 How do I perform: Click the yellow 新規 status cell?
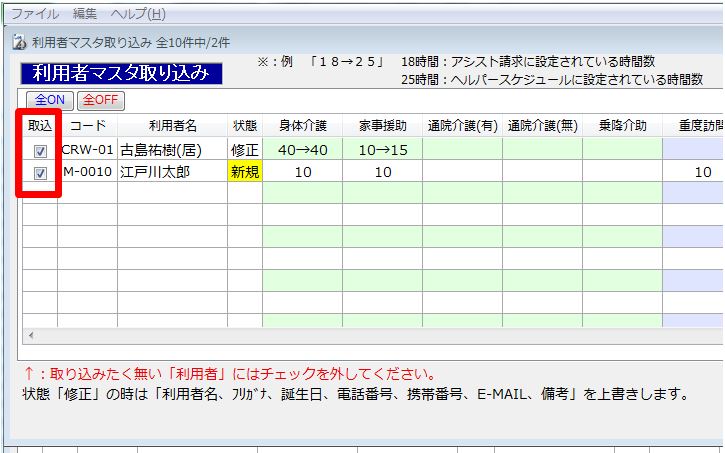245,172
